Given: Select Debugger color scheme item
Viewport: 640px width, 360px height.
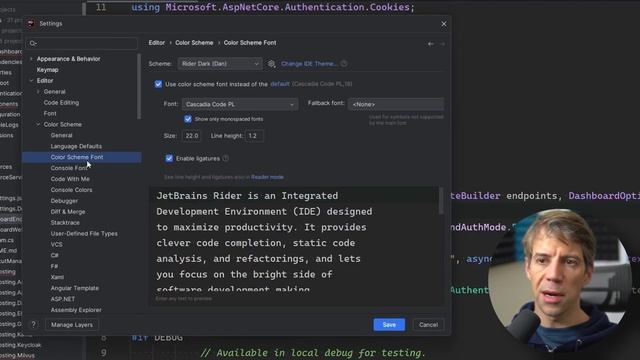Looking at the screenshot, I should point(64,201).
